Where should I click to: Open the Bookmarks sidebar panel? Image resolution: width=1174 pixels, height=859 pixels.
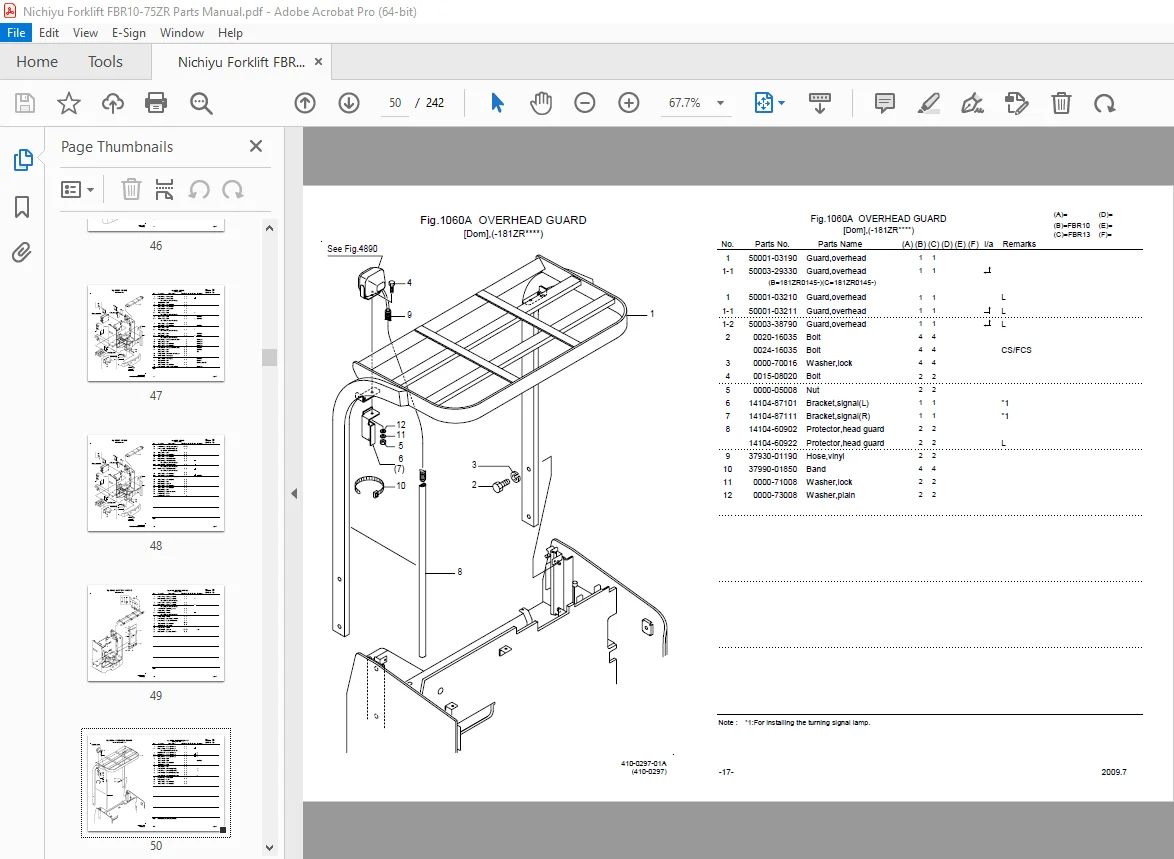click(x=22, y=207)
